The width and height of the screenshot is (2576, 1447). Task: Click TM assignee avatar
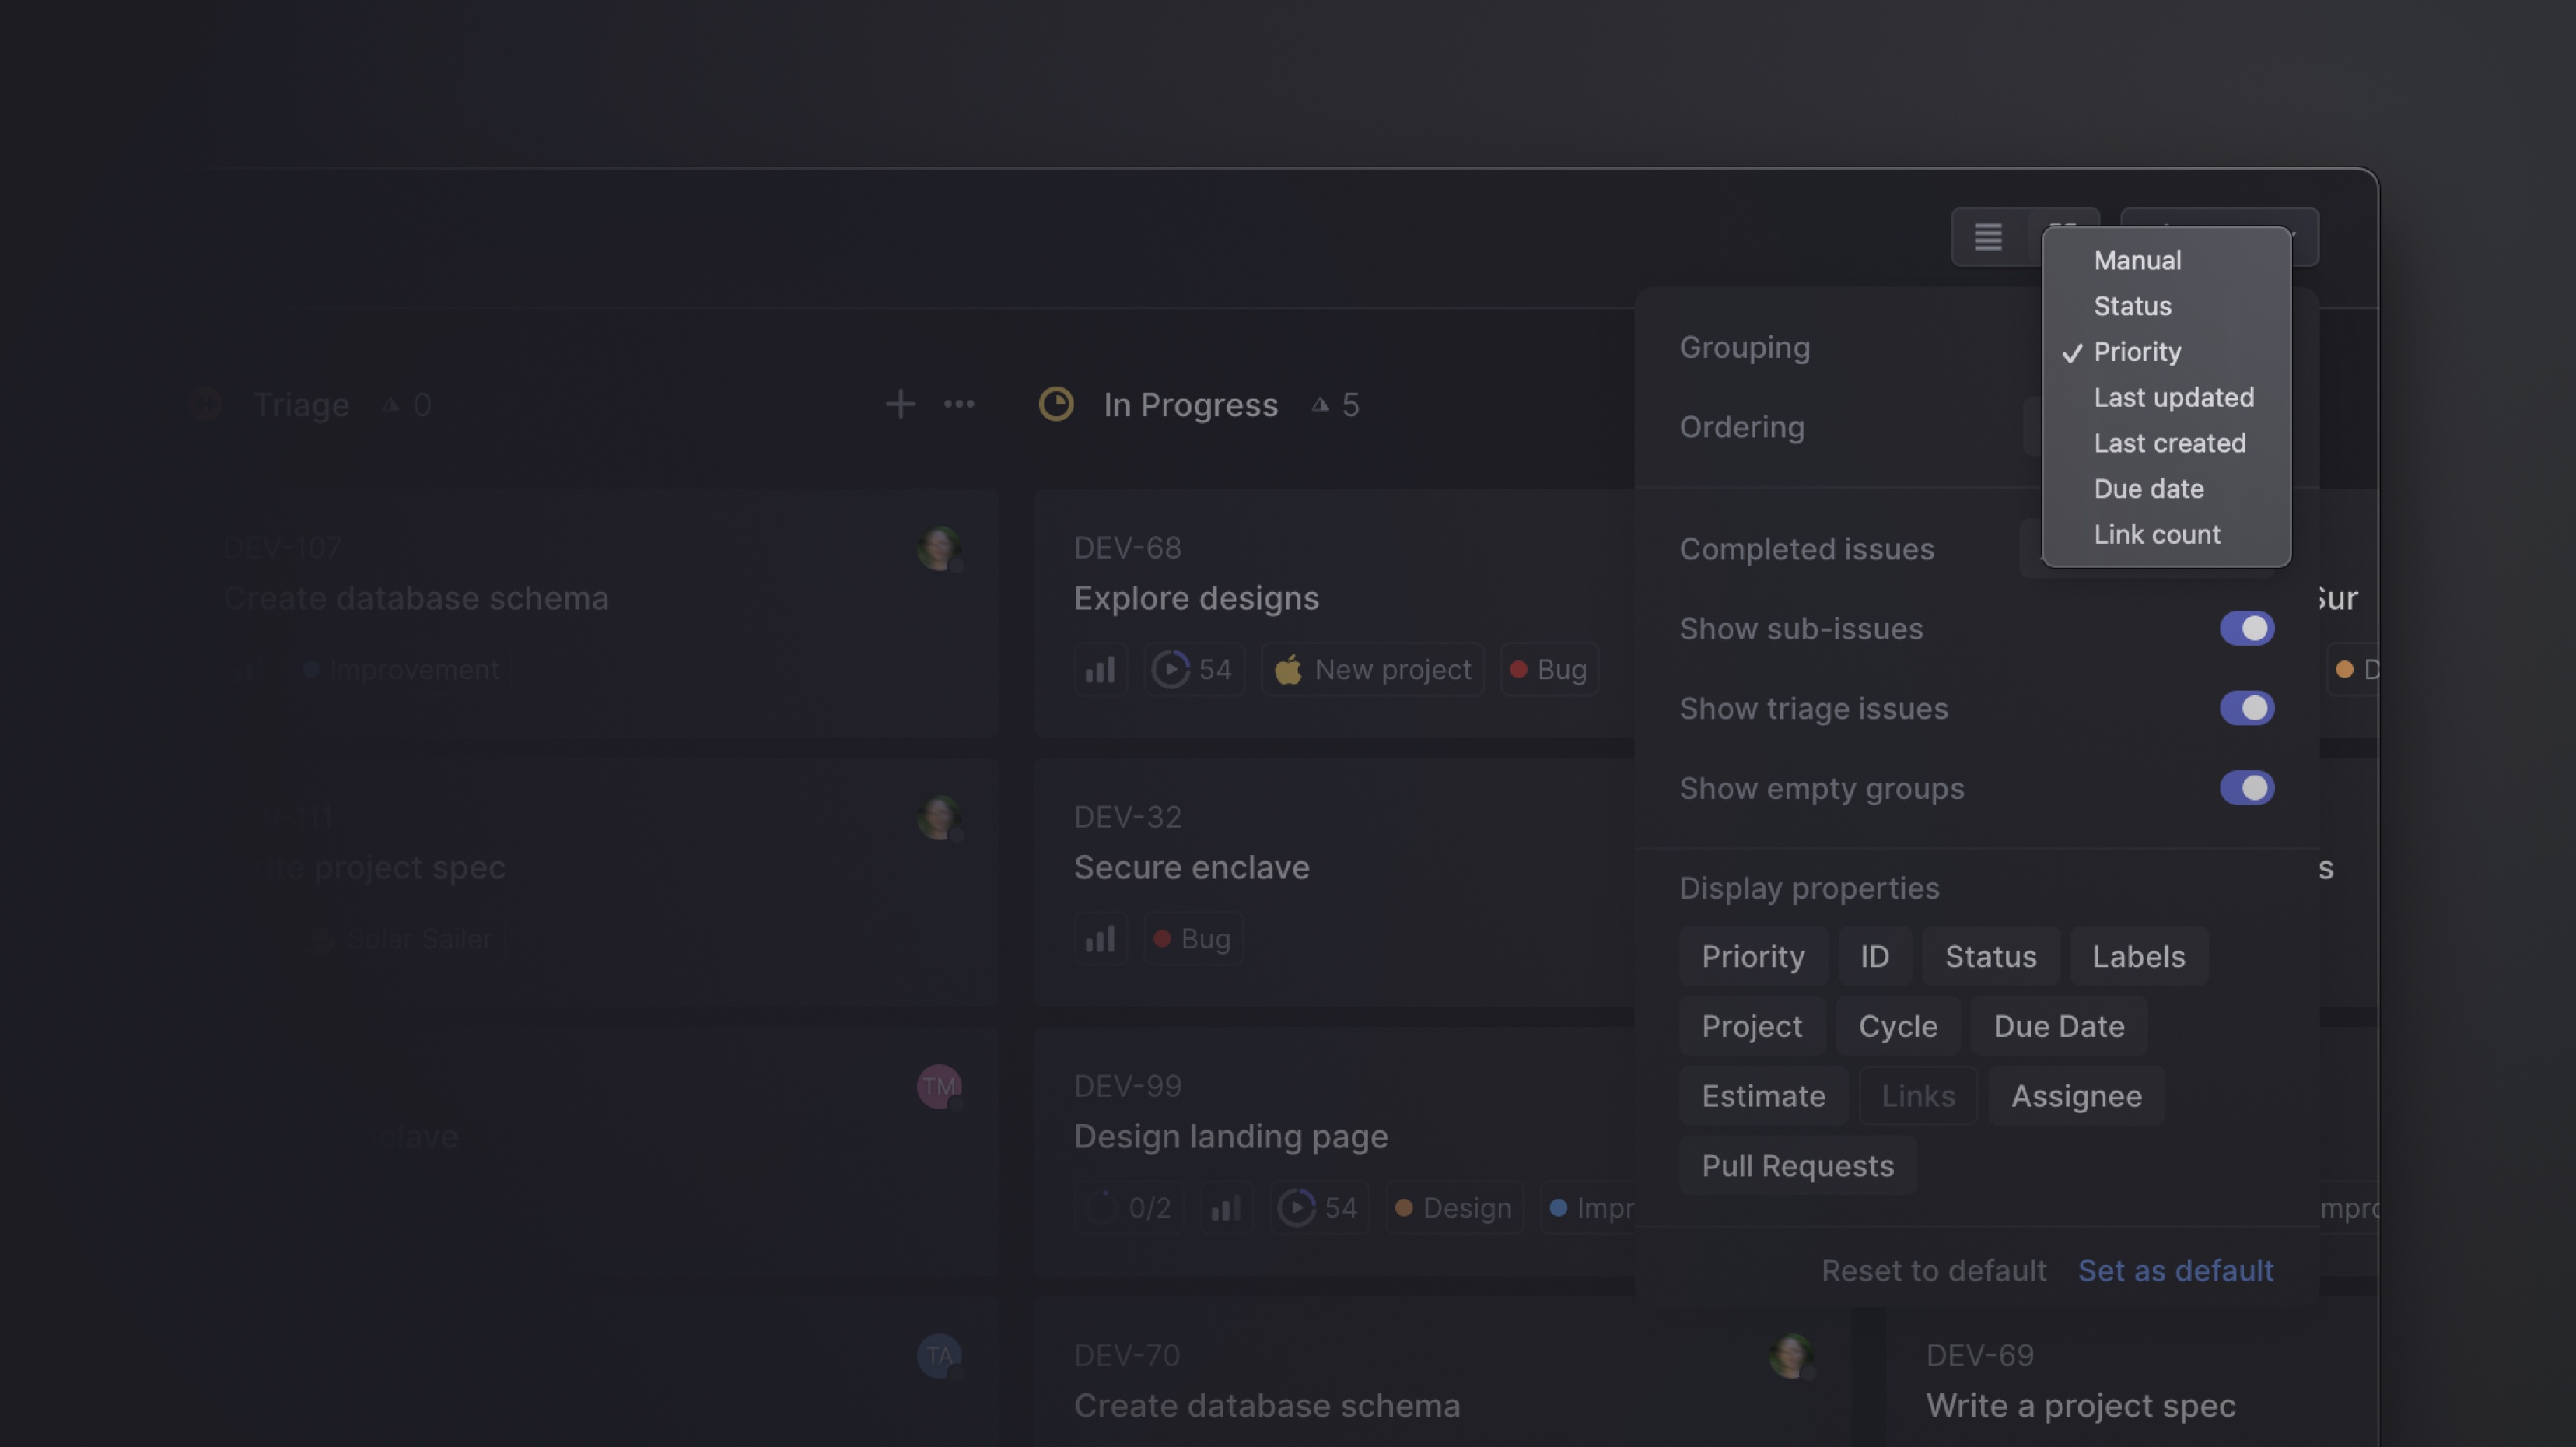tap(938, 1086)
